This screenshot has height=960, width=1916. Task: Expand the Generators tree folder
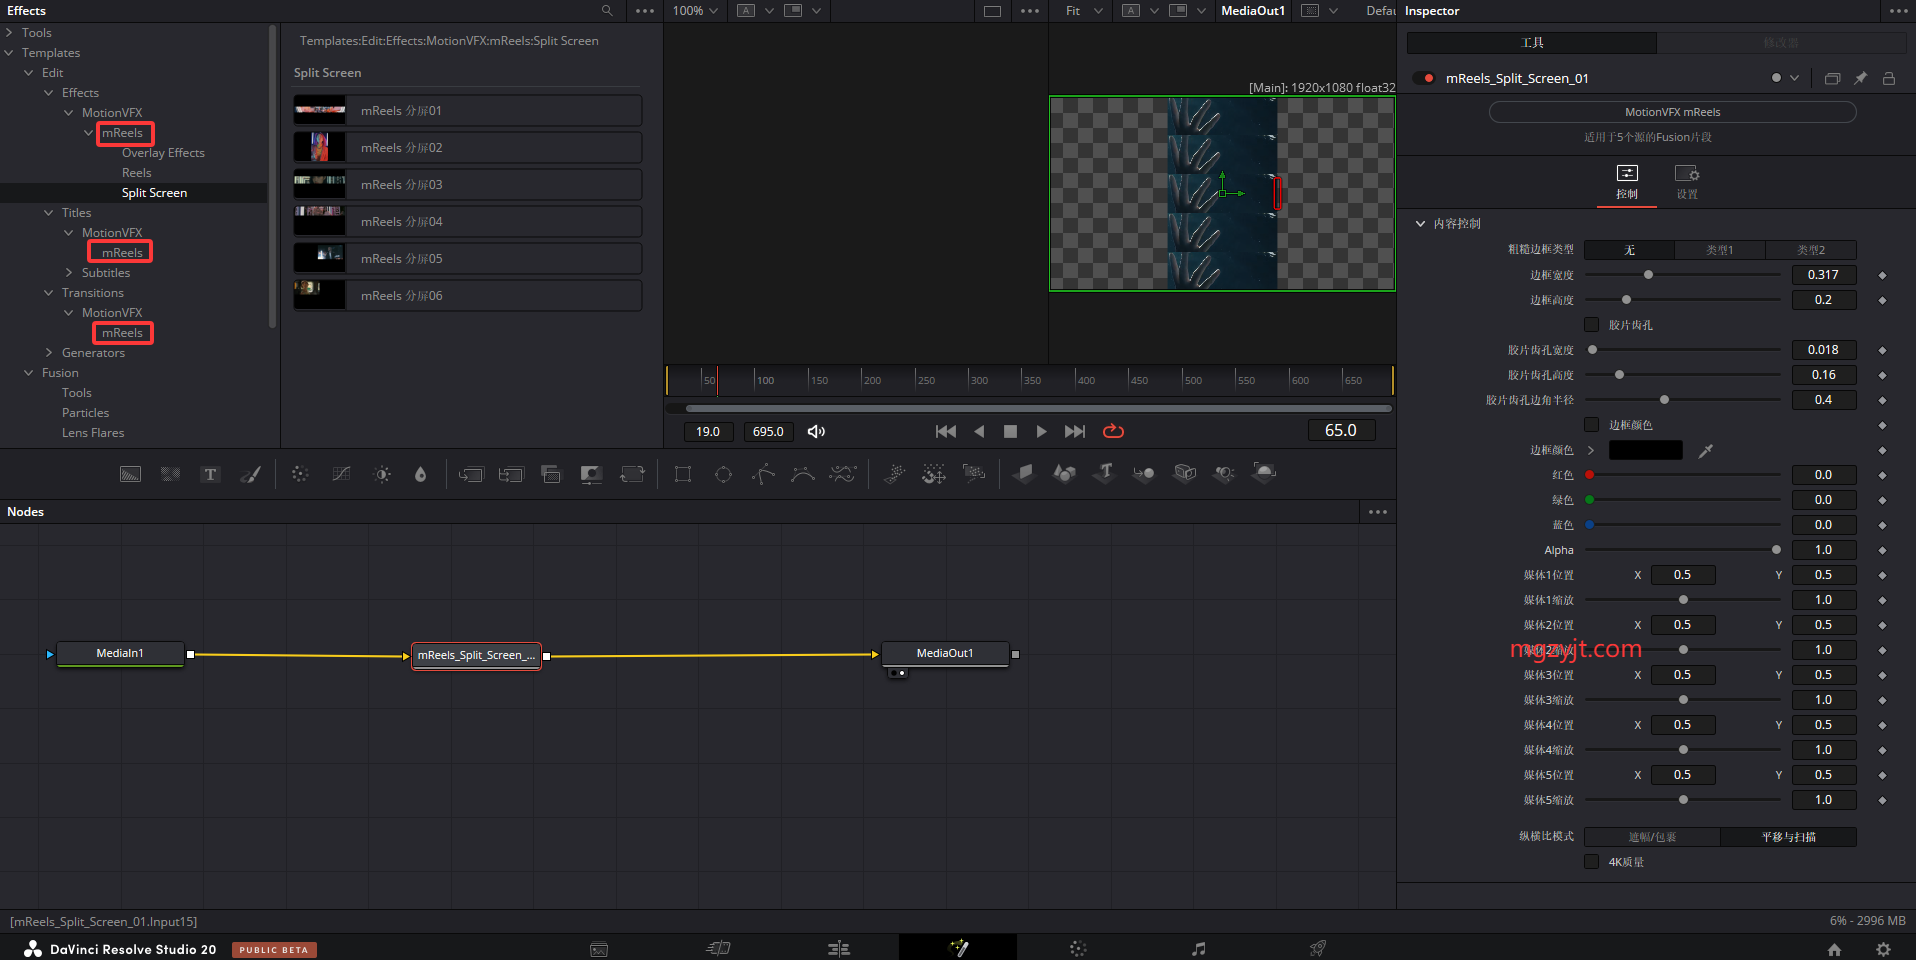click(x=49, y=353)
